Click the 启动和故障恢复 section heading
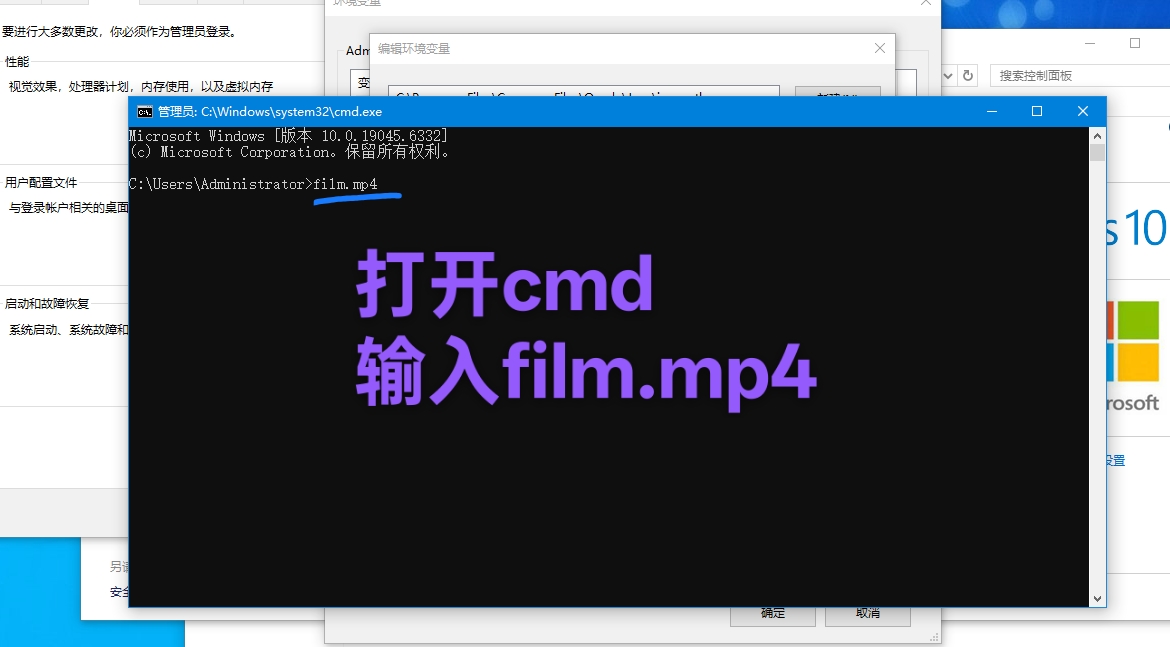Viewport: 1170px width, 647px height. [x=47, y=304]
